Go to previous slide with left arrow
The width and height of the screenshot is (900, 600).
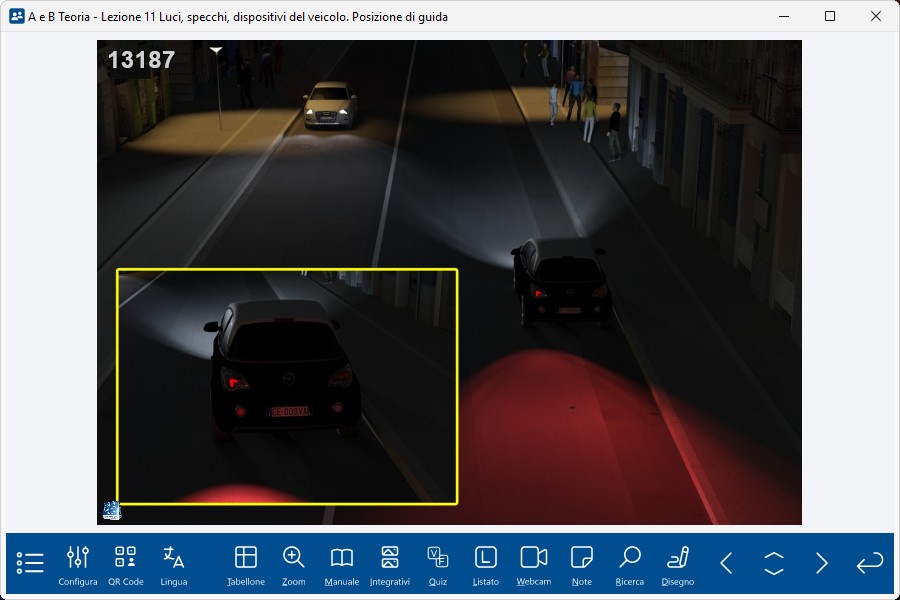click(727, 563)
